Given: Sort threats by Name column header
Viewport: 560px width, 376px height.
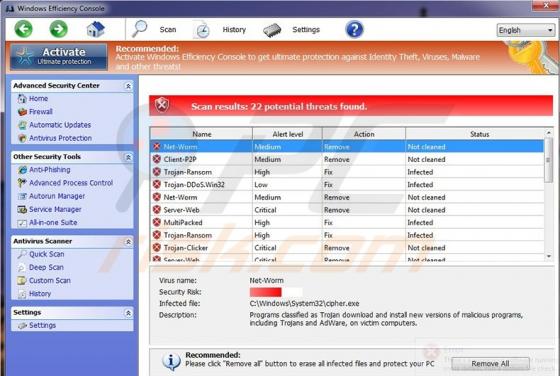Looking at the screenshot, I should [x=201, y=134].
